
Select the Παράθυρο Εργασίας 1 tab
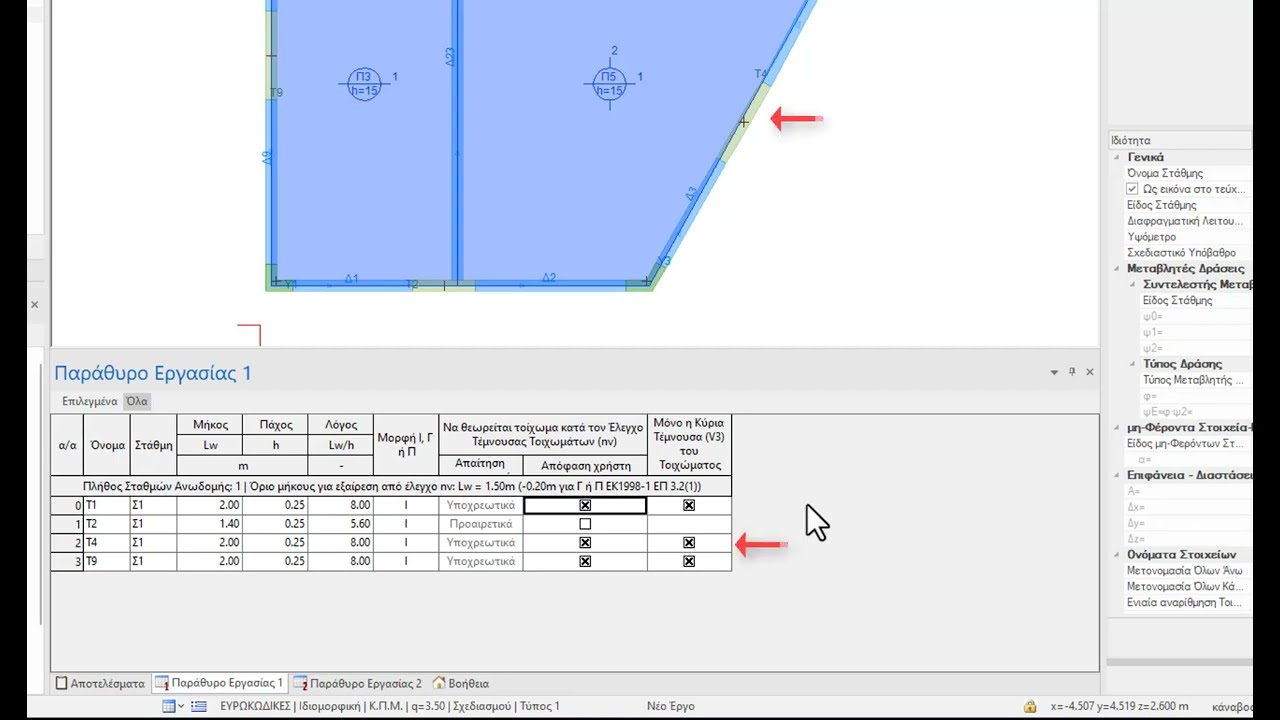tap(220, 684)
